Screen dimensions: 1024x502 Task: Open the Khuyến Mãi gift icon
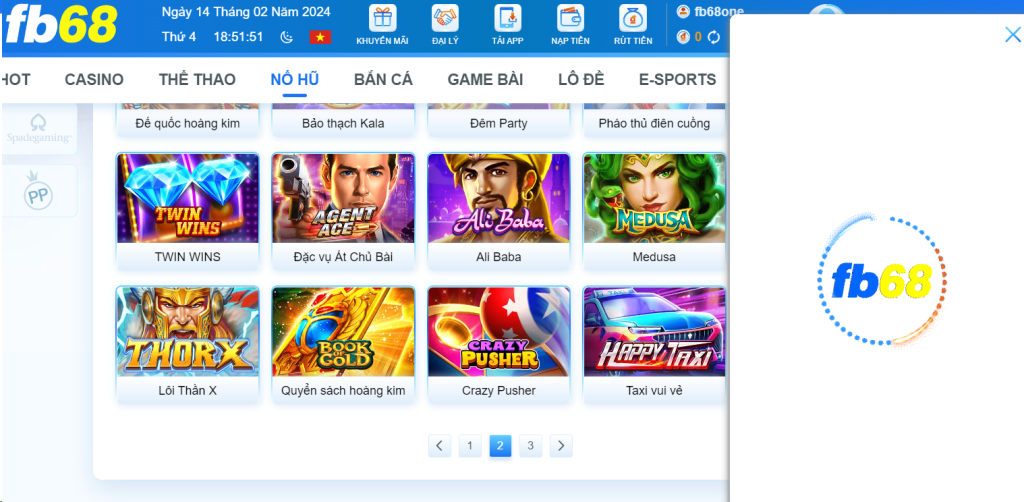coord(382,18)
